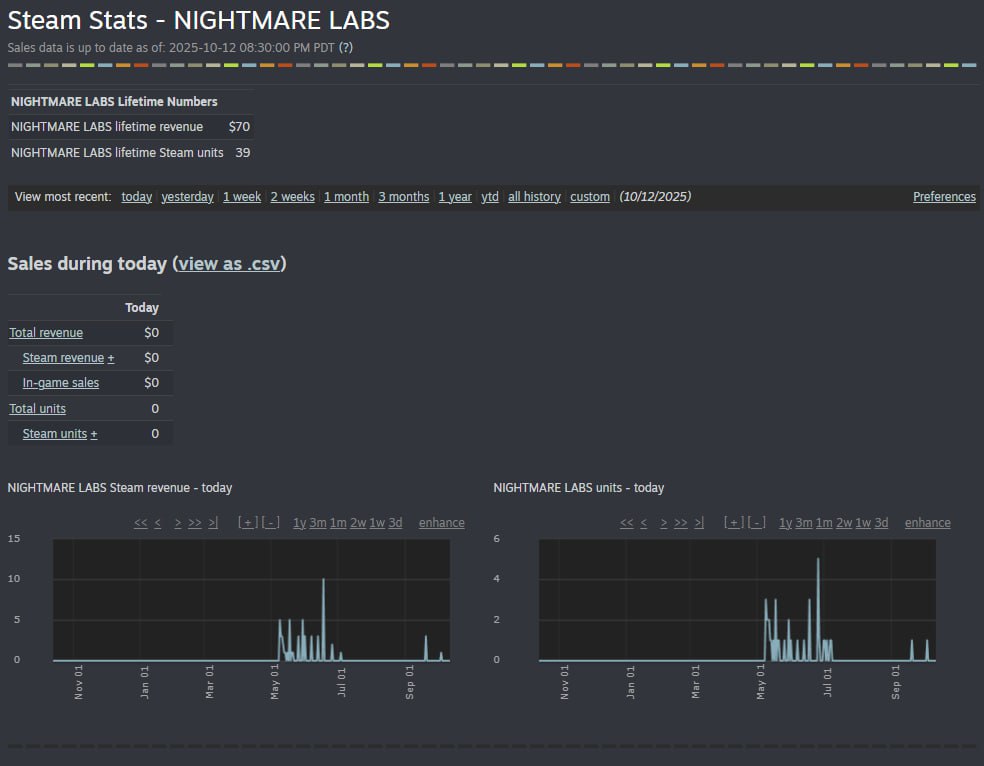Choose the 'ytd' time range
The image size is (984, 766).
click(x=490, y=197)
